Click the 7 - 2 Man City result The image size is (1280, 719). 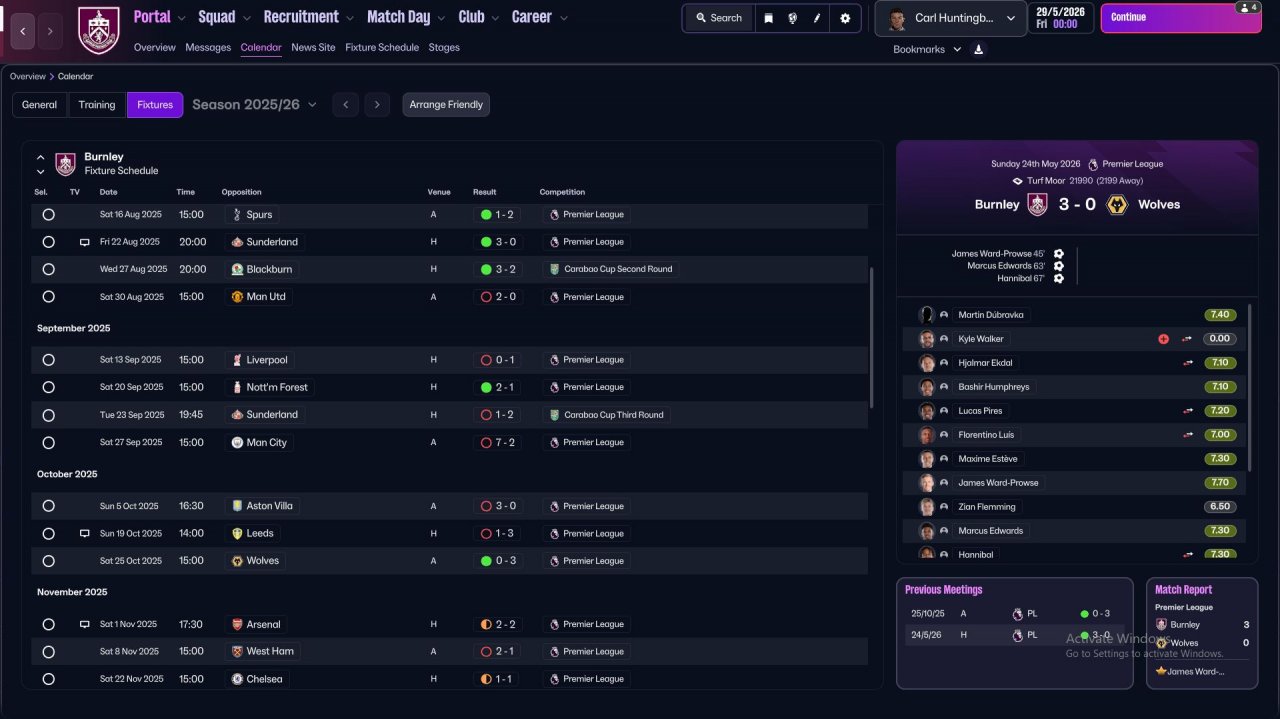coord(497,442)
